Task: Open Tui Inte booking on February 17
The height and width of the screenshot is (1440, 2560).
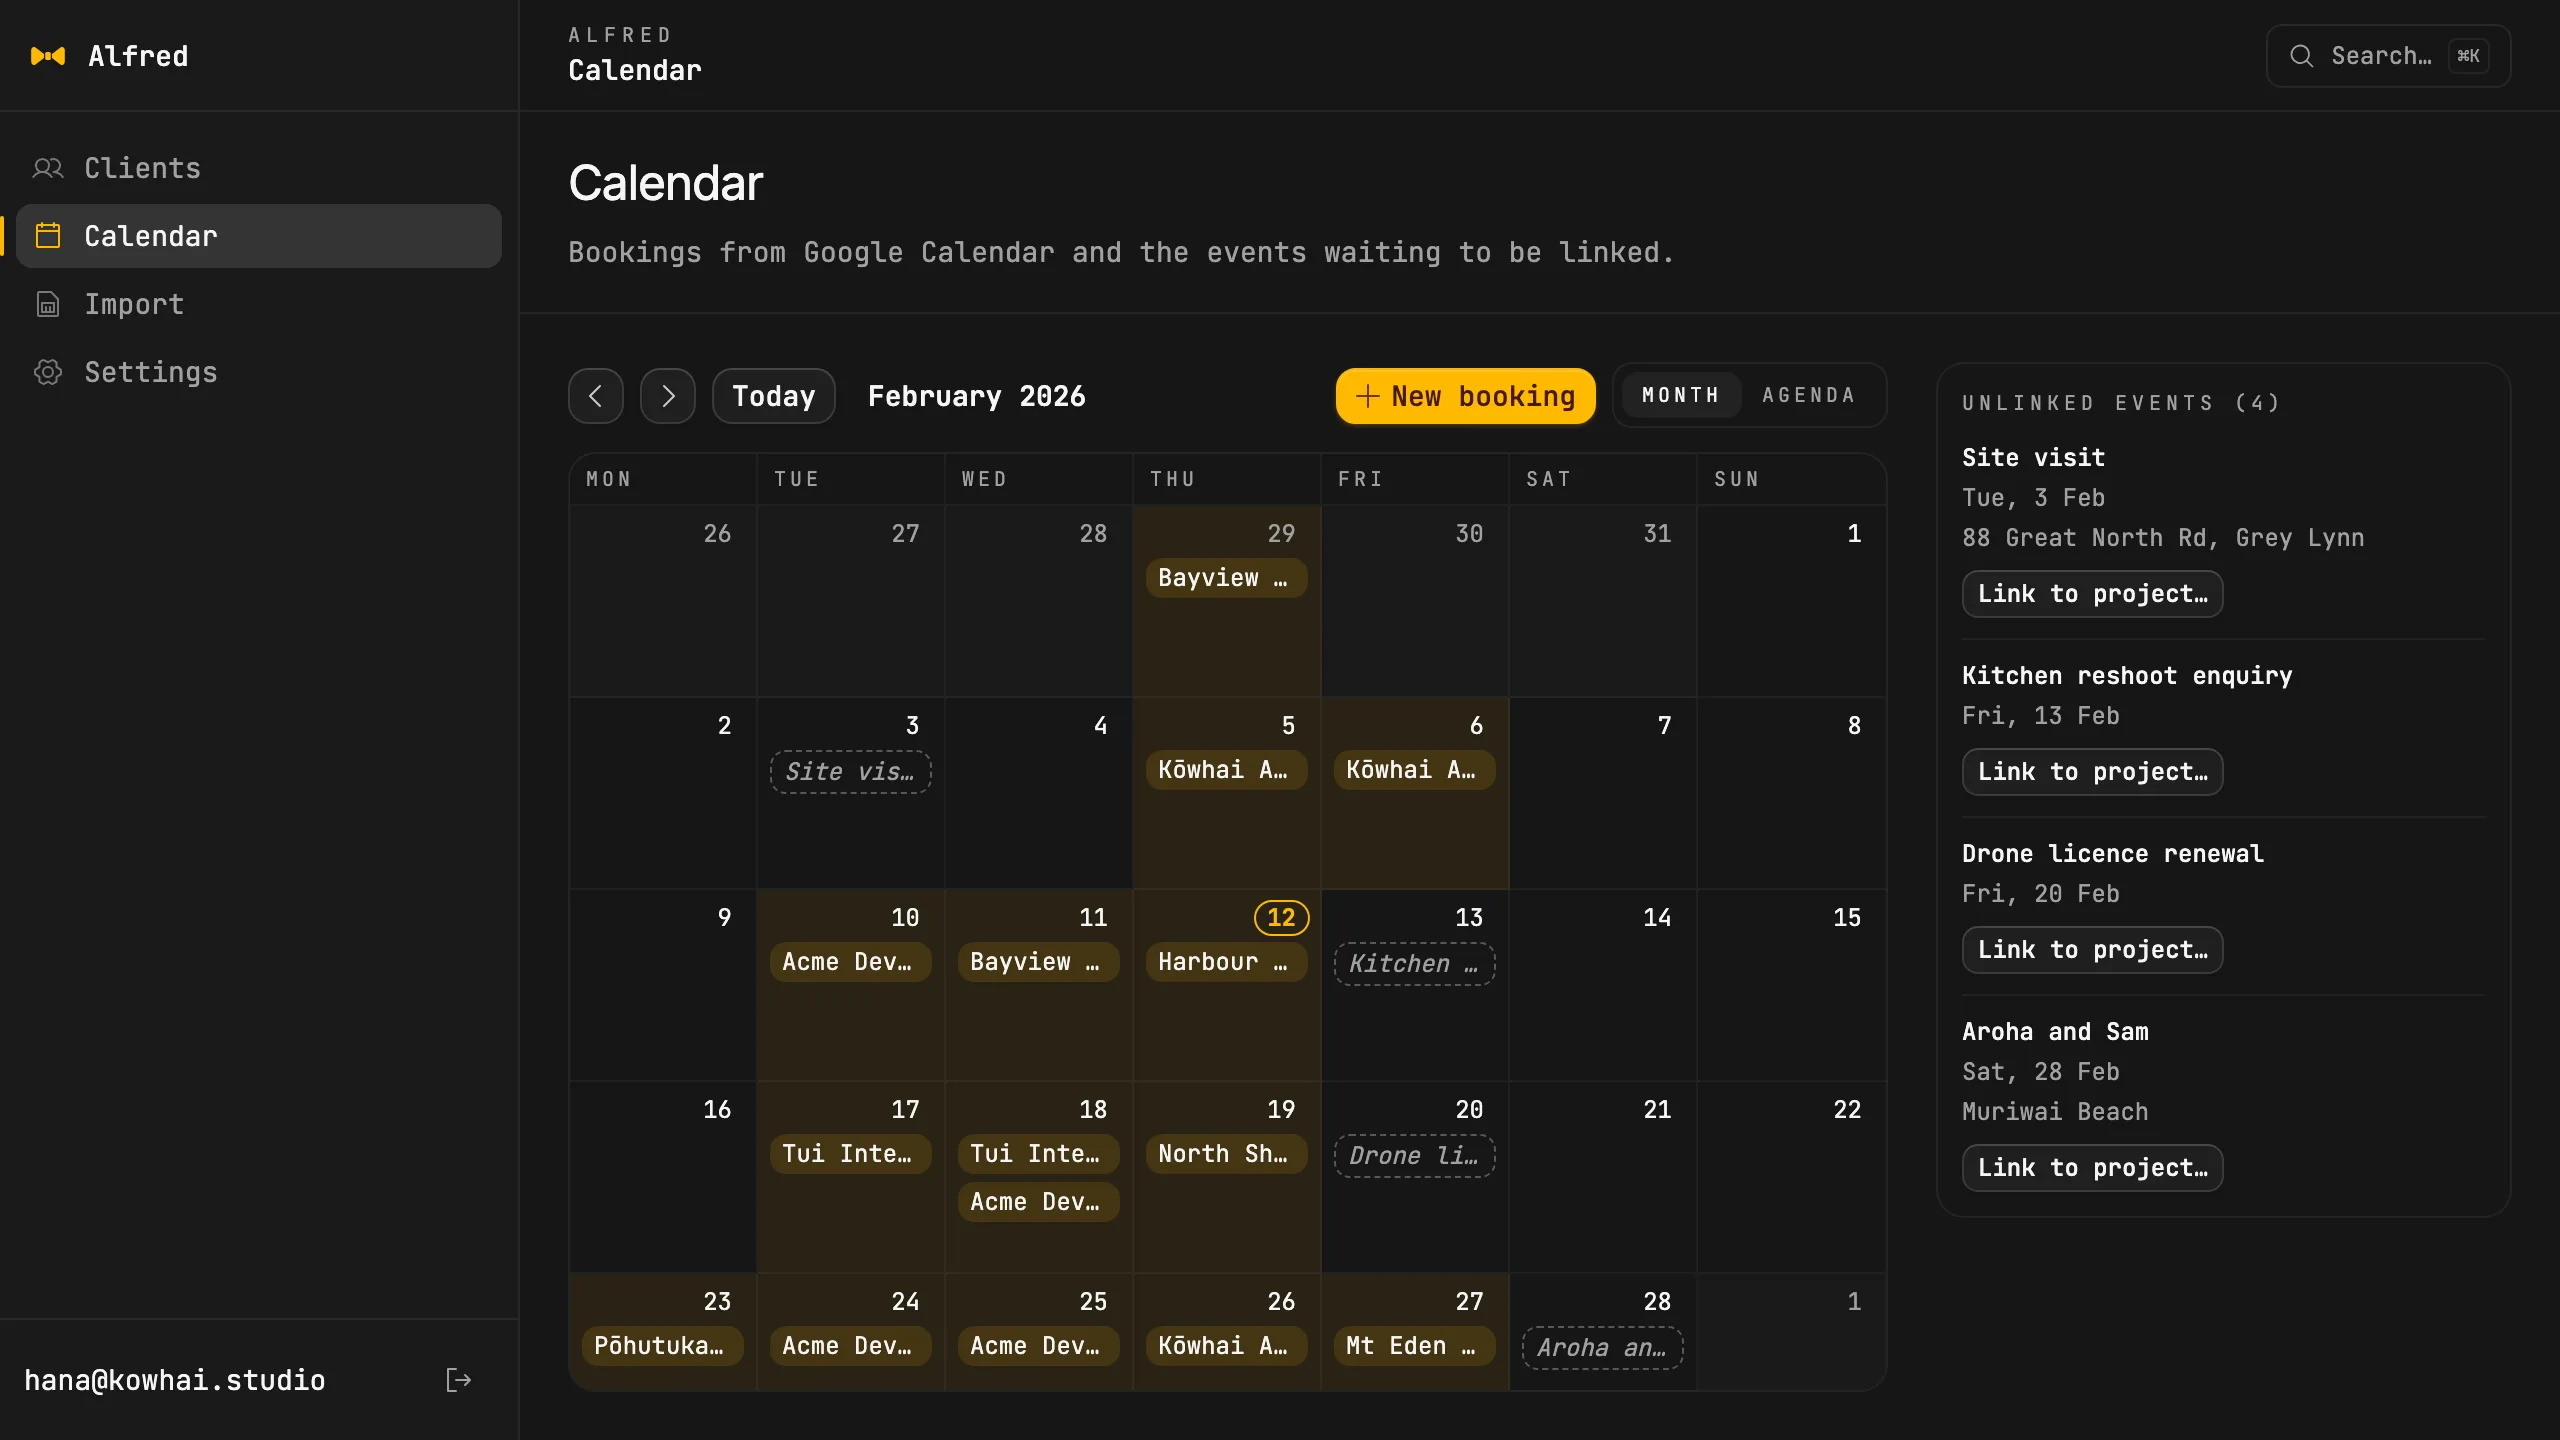Action: tap(850, 1154)
